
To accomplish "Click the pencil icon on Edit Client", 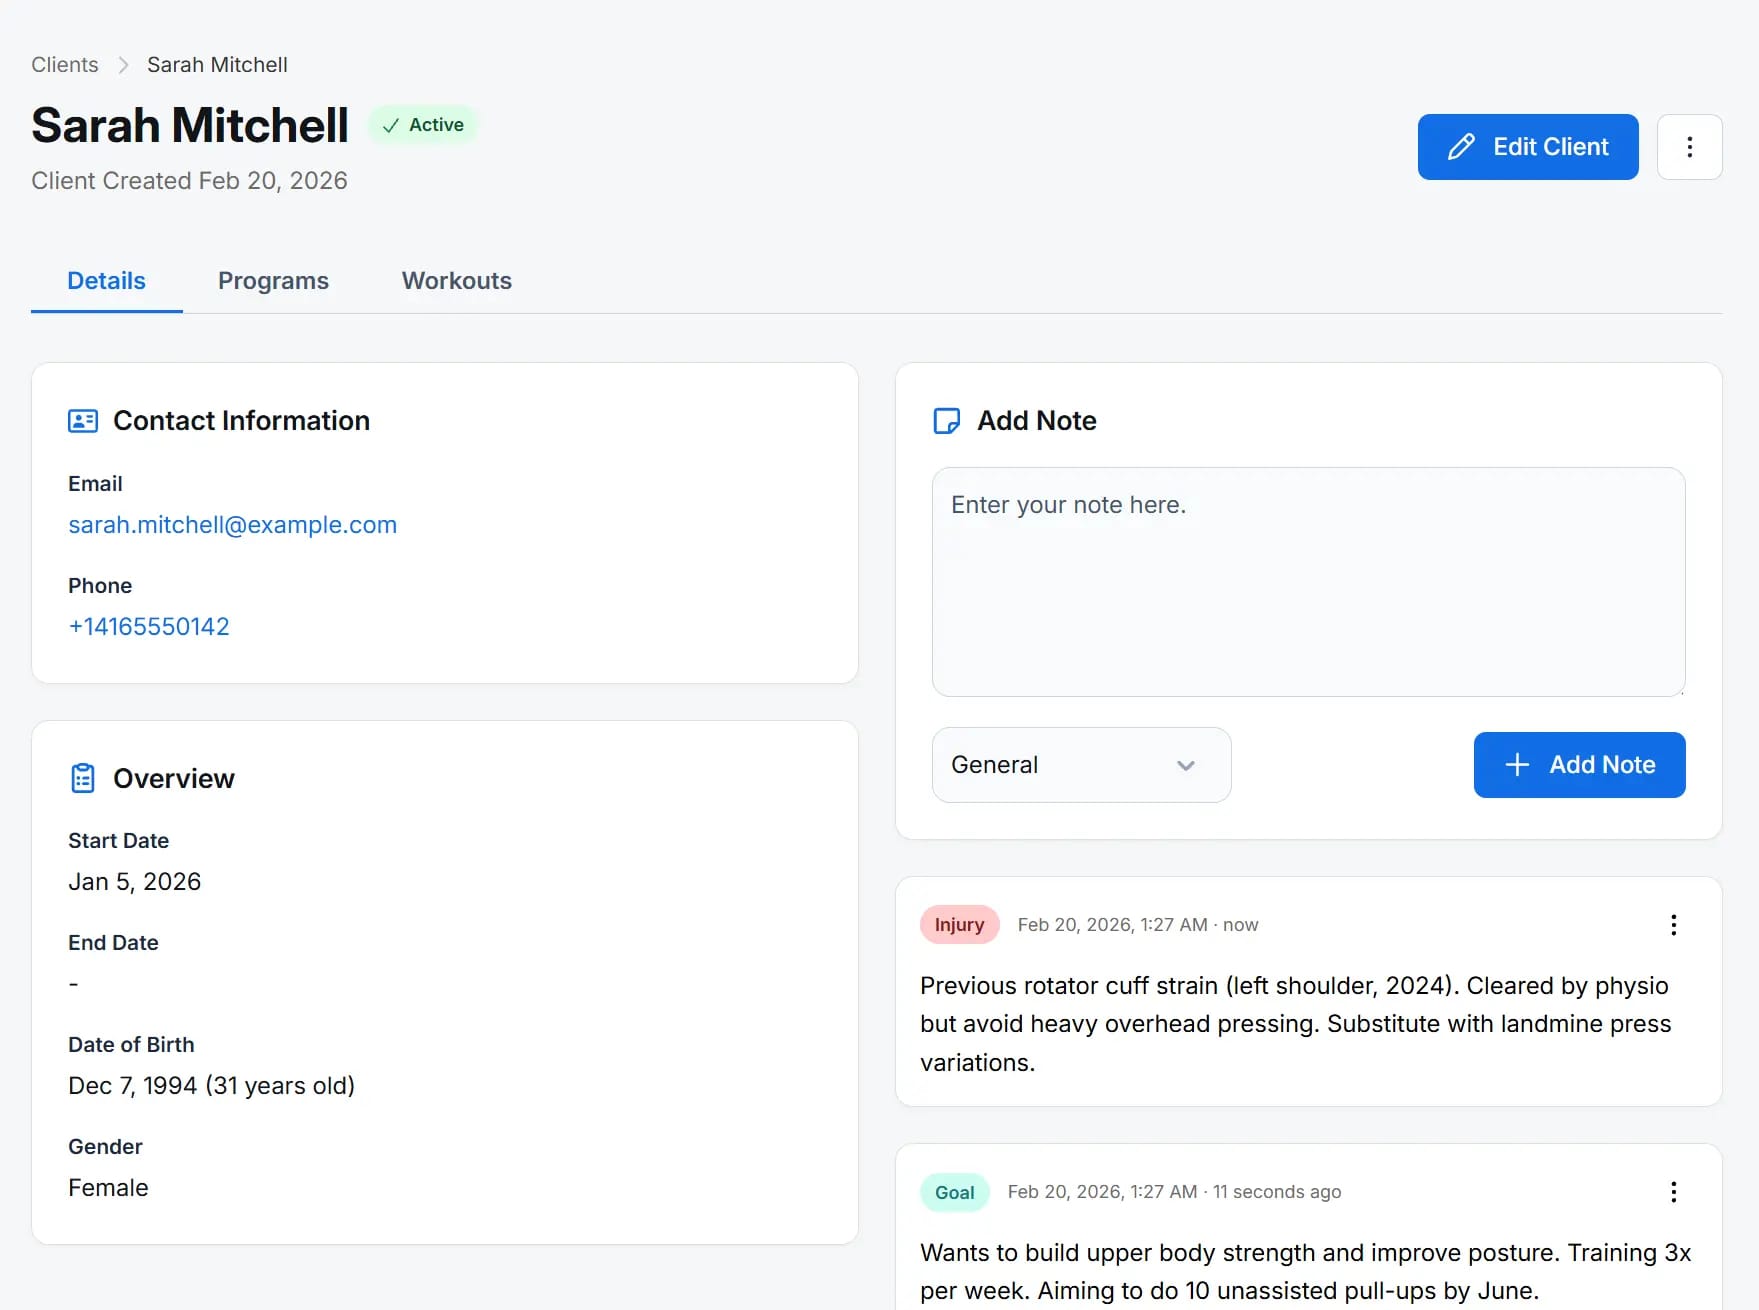I will (1461, 146).
